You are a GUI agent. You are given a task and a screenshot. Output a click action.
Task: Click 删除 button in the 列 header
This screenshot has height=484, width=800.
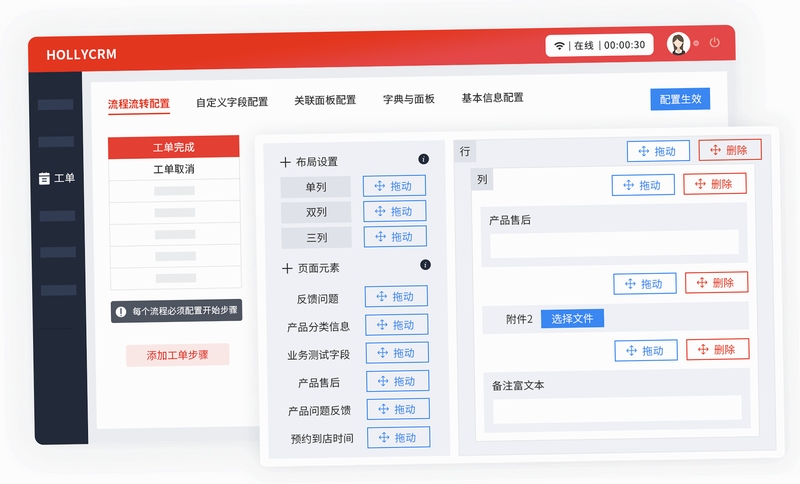click(x=715, y=184)
